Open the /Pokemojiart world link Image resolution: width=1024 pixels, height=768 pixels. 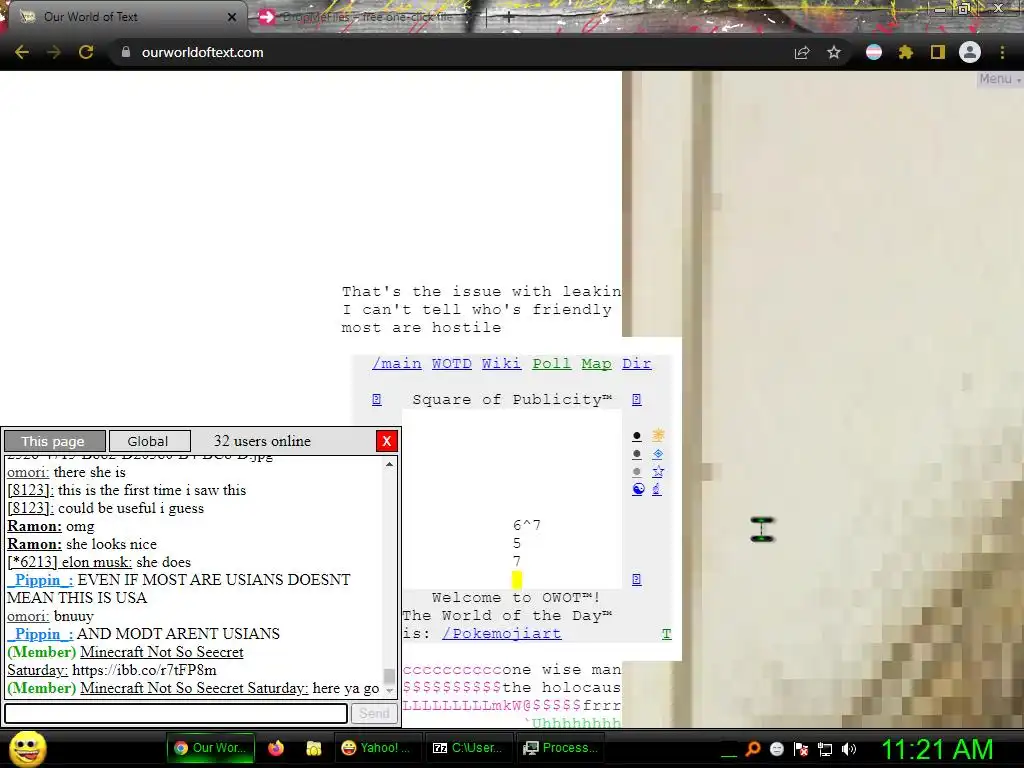click(x=502, y=633)
